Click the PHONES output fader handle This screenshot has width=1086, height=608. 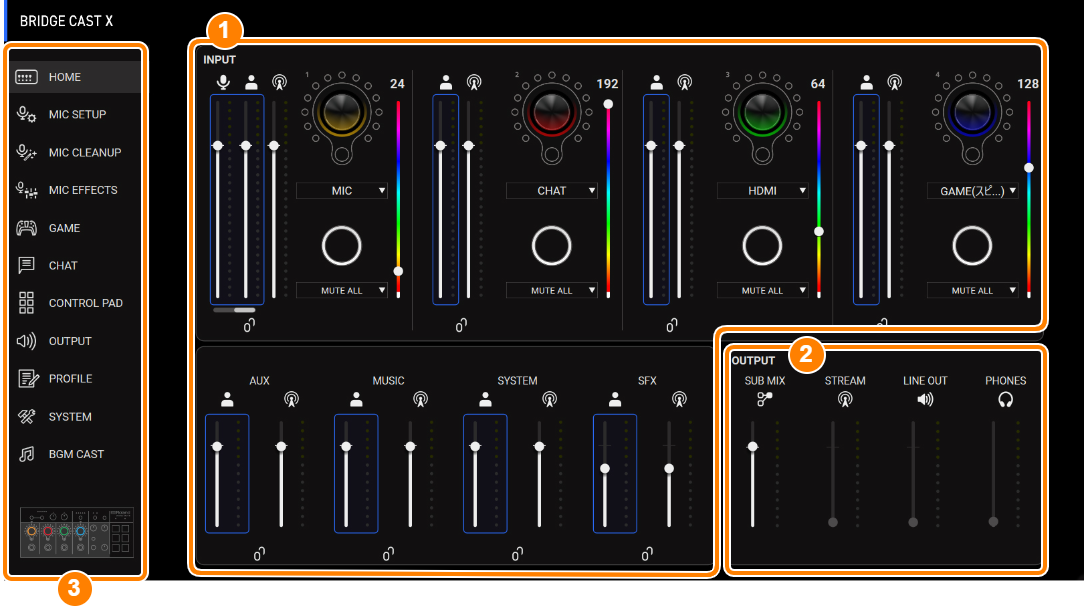(x=993, y=521)
